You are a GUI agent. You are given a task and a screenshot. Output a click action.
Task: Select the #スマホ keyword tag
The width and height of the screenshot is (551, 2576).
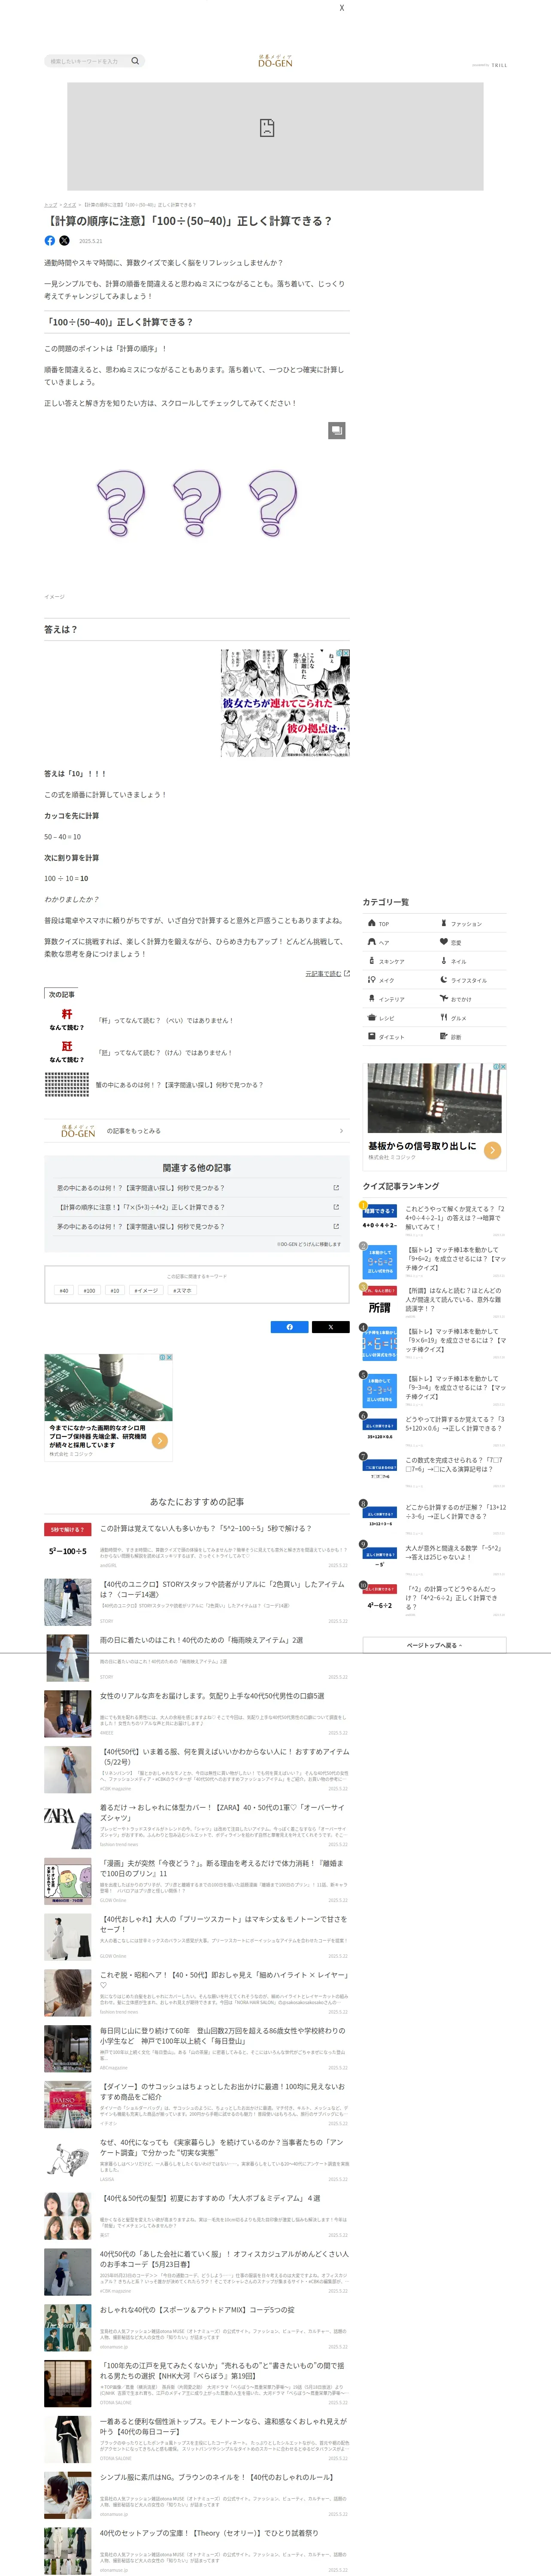click(183, 1291)
